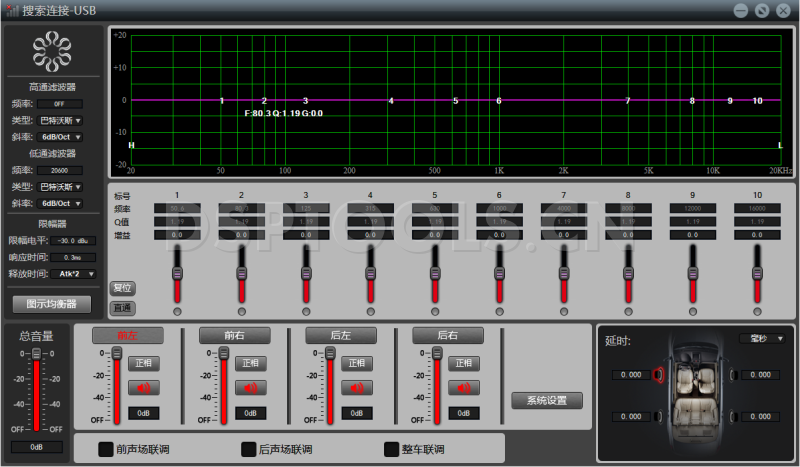Open 系统设置 system settings

pyautogui.click(x=547, y=401)
